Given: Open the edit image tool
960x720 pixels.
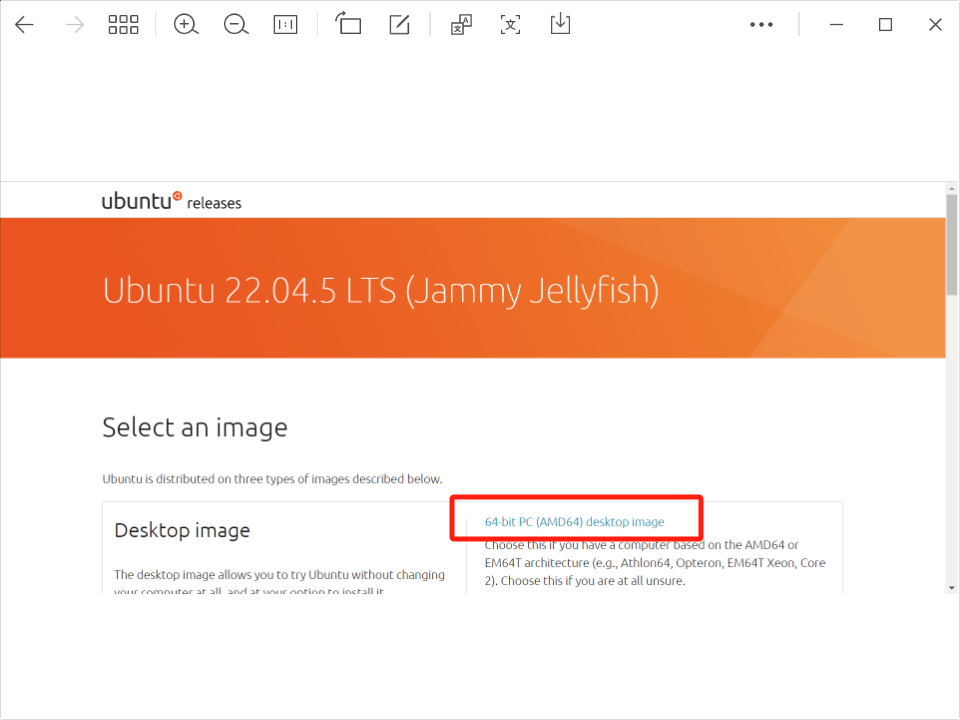Looking at the screenshot, I should (x=399, y=24).
